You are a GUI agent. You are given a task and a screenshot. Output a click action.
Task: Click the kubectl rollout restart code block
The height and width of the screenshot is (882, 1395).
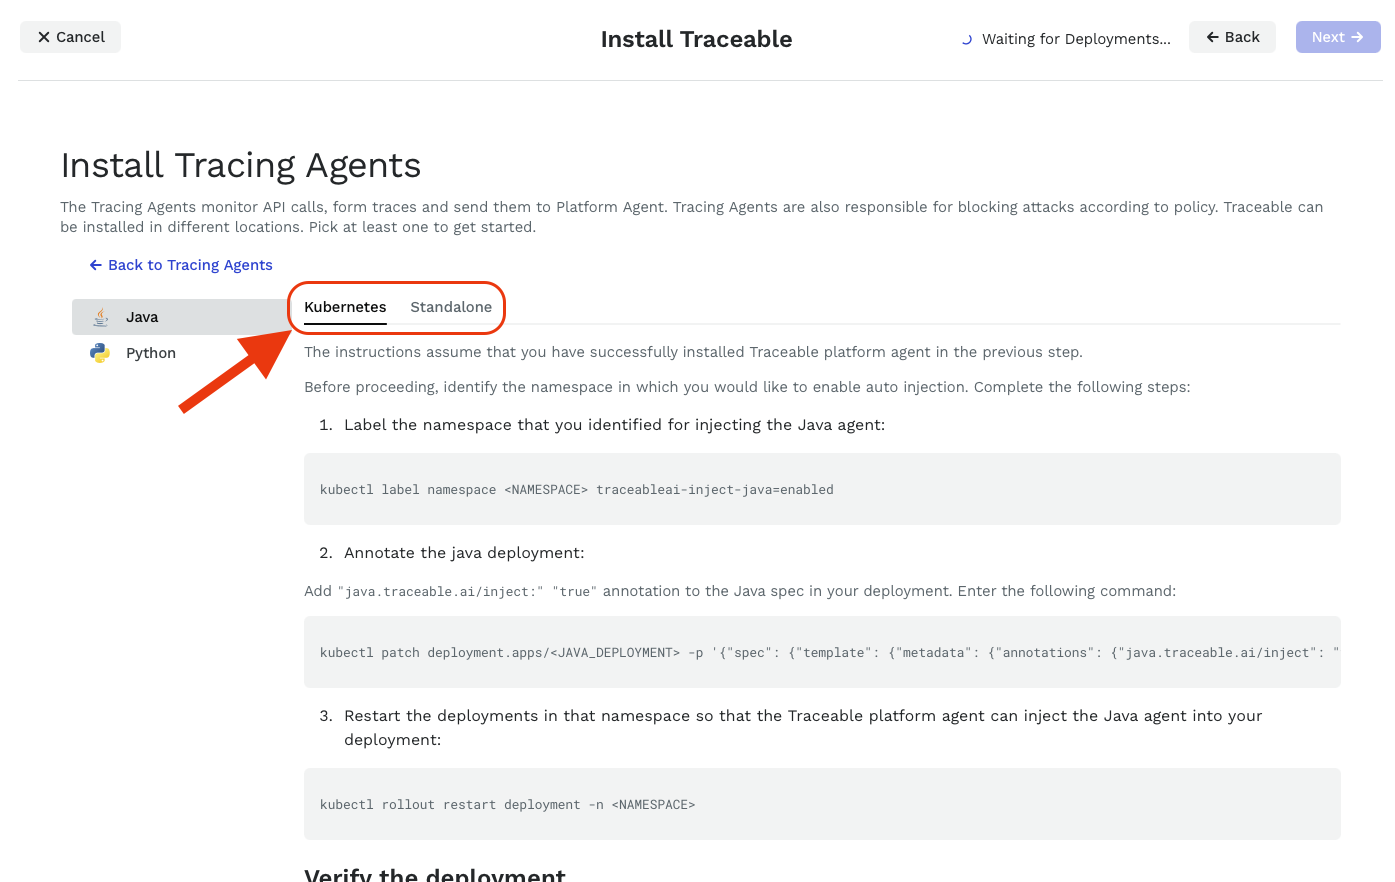tap(822, 804)
